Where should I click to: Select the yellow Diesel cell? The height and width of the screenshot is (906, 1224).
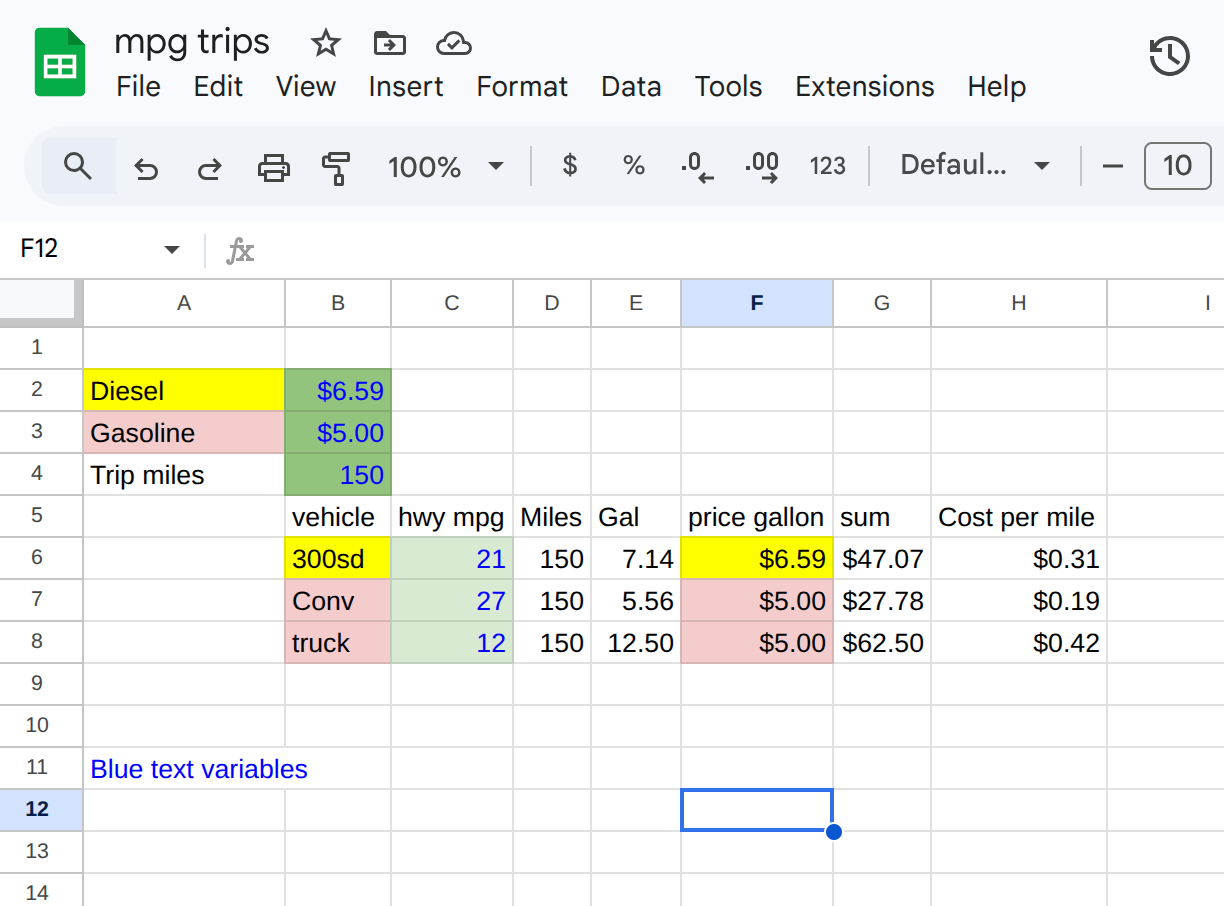(x=184, y=390)
